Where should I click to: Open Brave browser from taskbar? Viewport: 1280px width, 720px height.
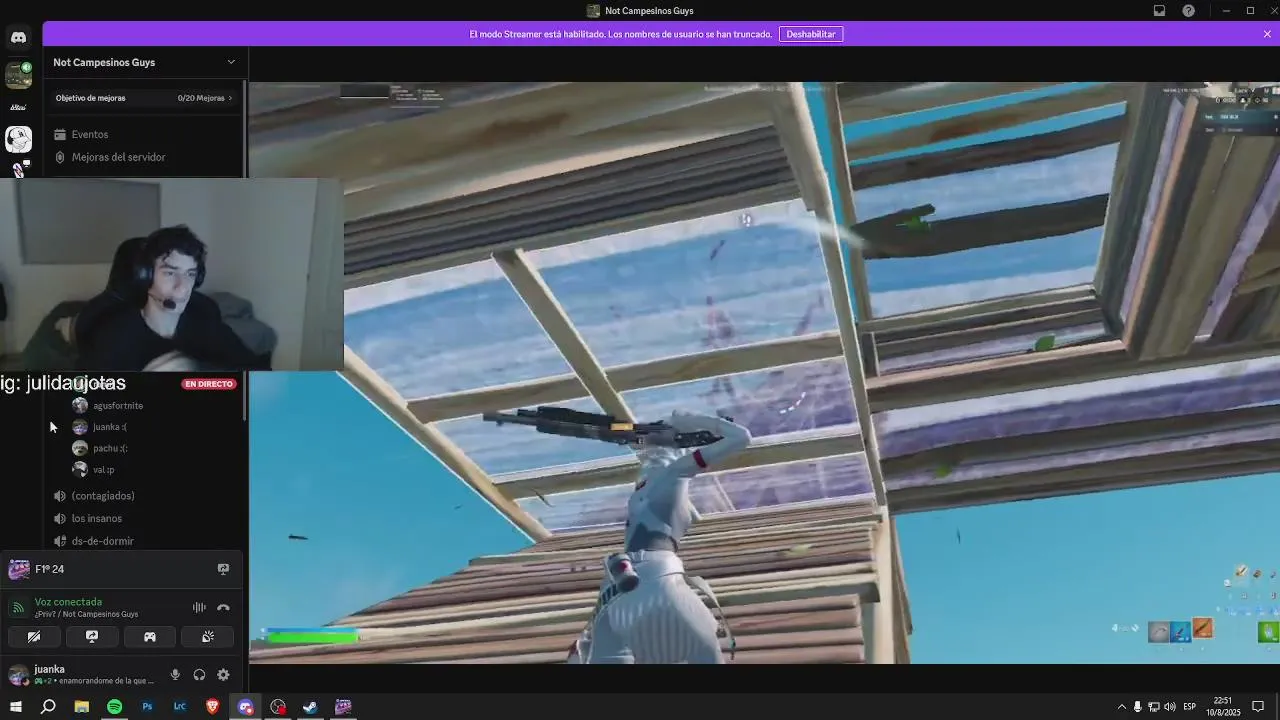coord(212,707)
